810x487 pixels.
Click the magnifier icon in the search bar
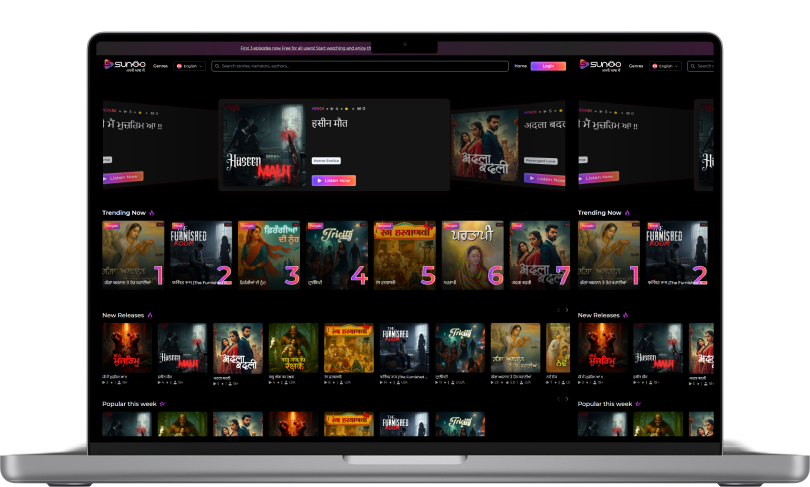click(217, 66)
